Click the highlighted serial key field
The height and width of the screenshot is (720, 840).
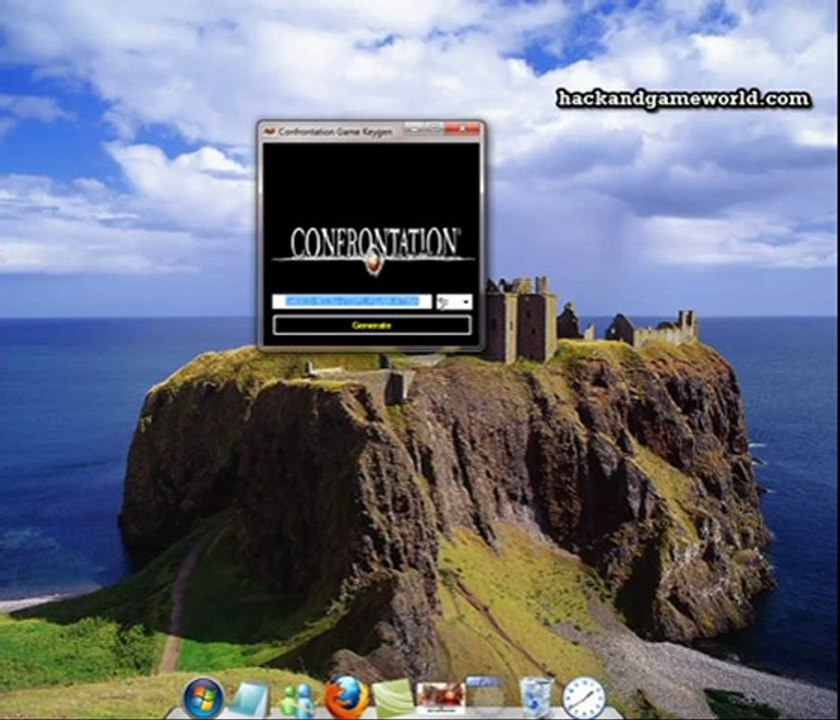point(351,302)
